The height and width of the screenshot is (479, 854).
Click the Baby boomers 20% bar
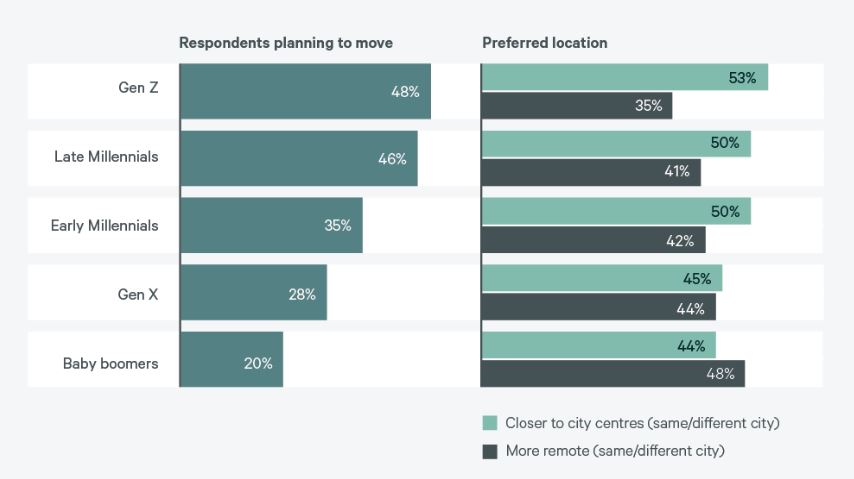click(231, 360)
